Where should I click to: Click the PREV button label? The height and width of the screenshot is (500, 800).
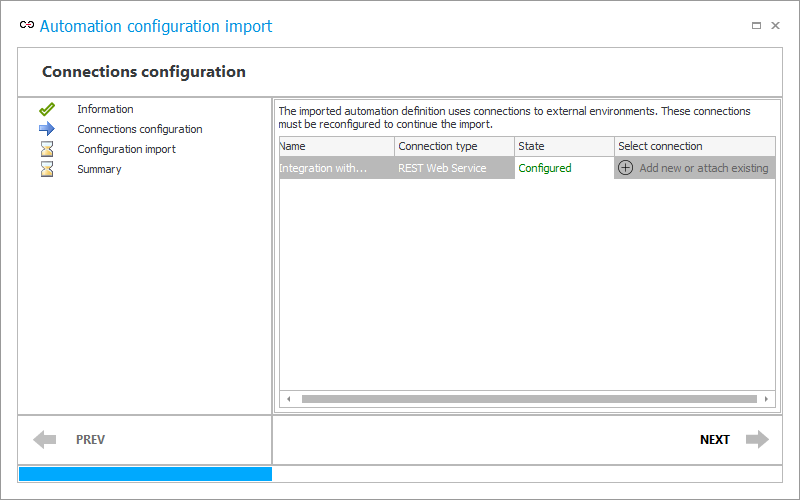[x=90, y=440]
